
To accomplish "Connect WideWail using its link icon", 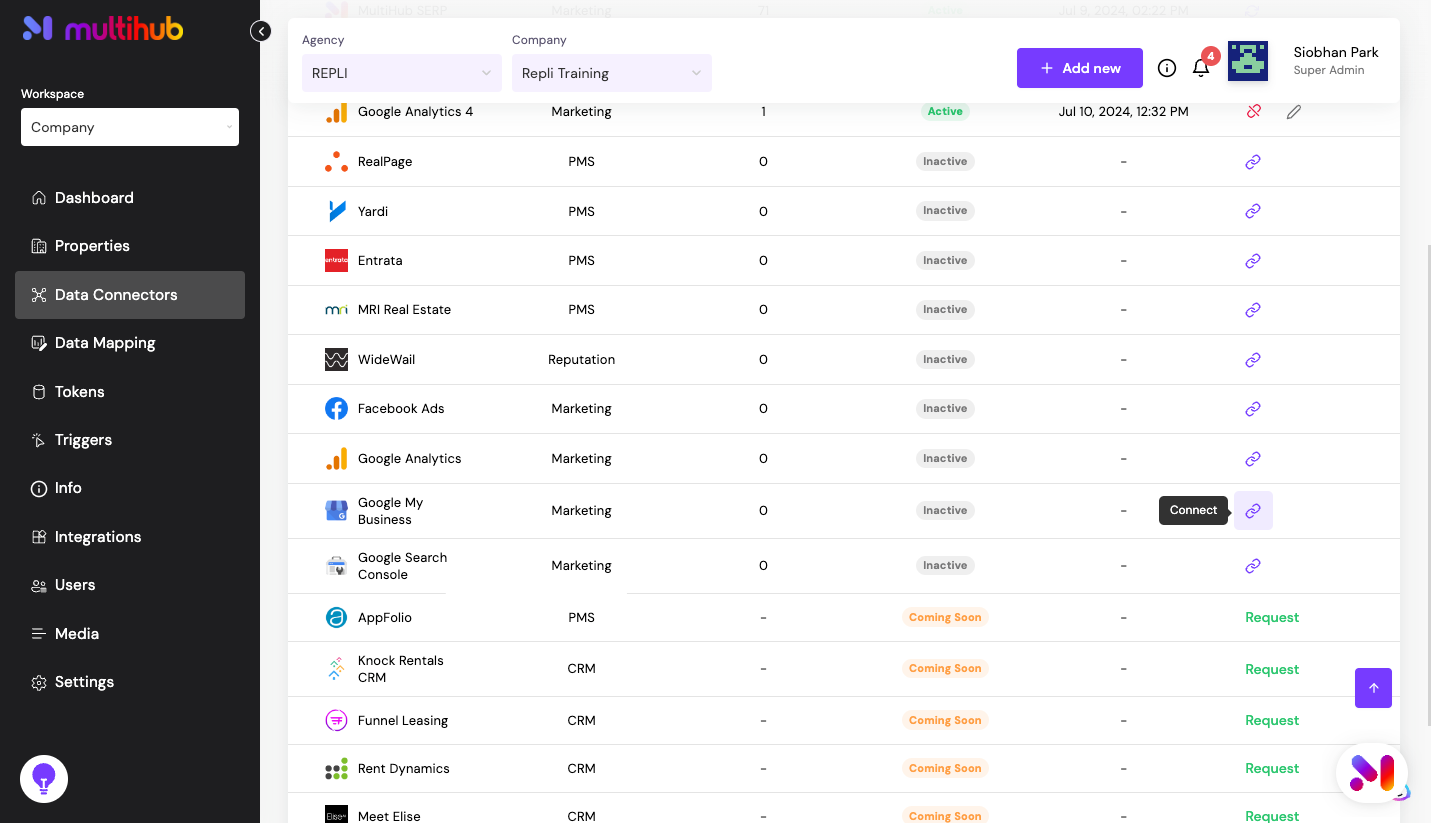I will (1253, 359).
